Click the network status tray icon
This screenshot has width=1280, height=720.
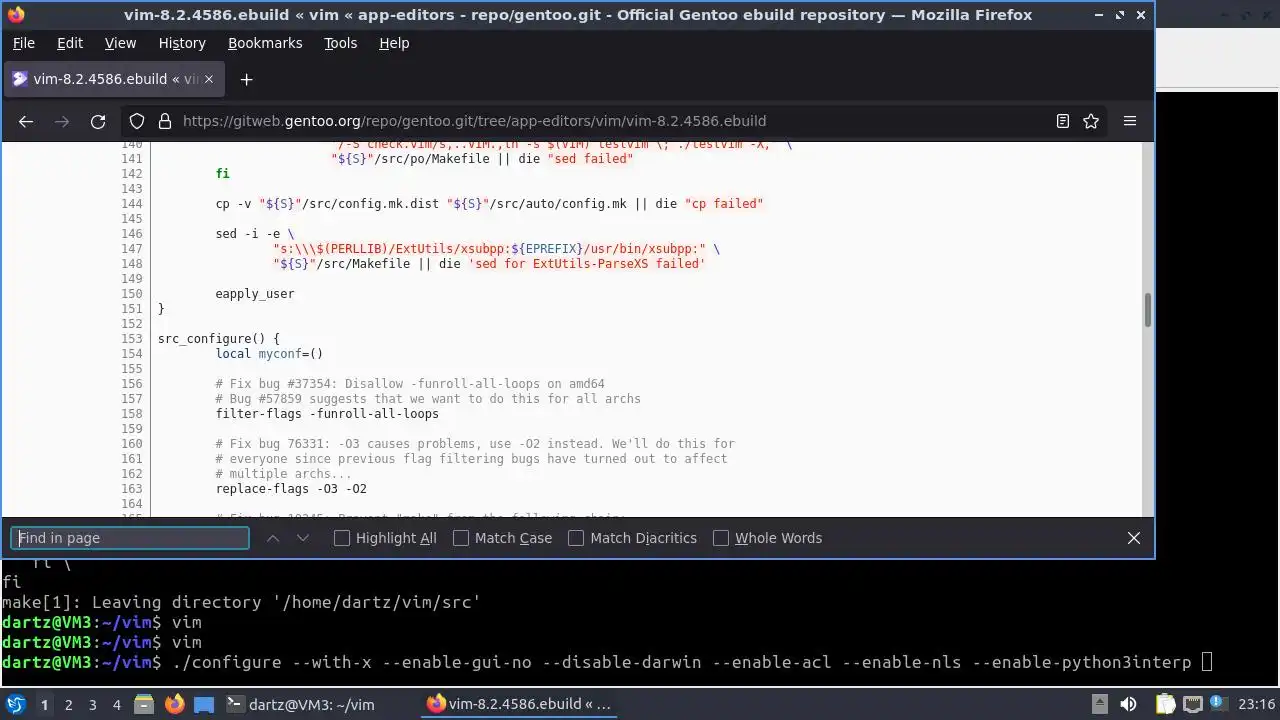1192,704
